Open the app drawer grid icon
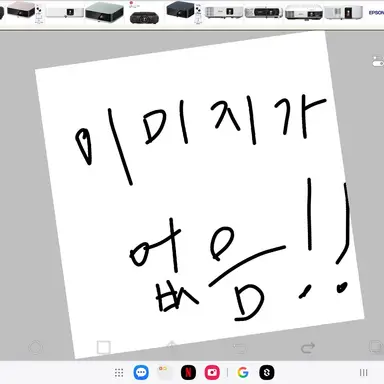This screenshot has height=384, width=384. (119, 373)
